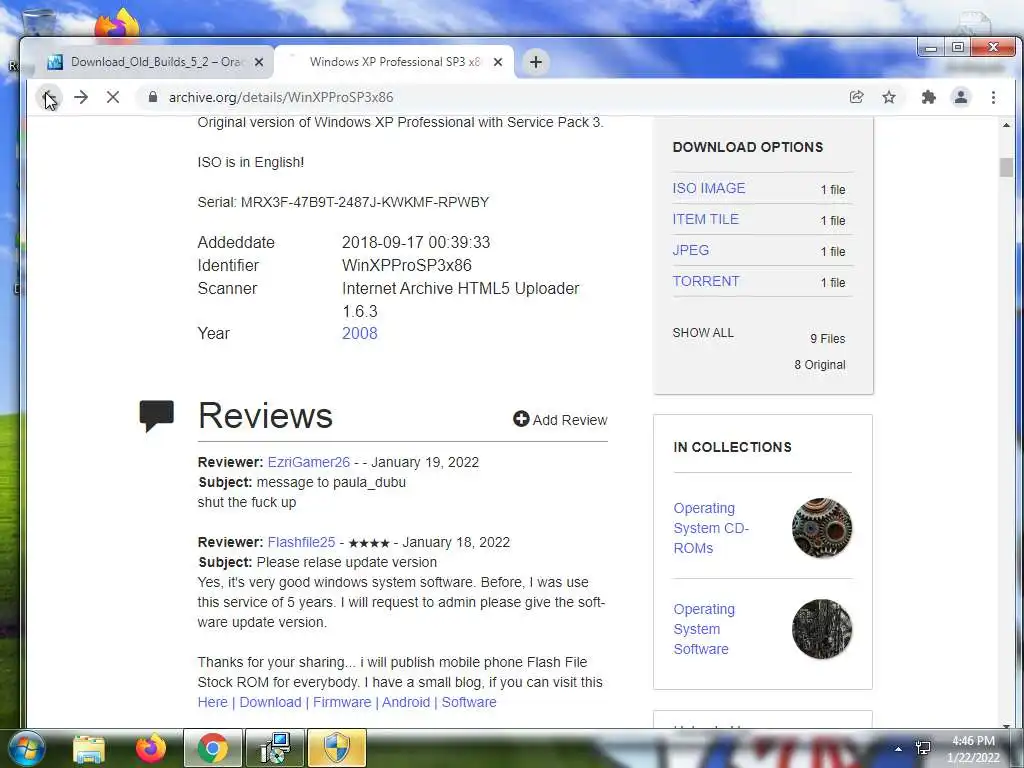Viewport: 1024px width, 768px height.
Task: Click the page scrollbar down arrow
Action: point(1006,724)
